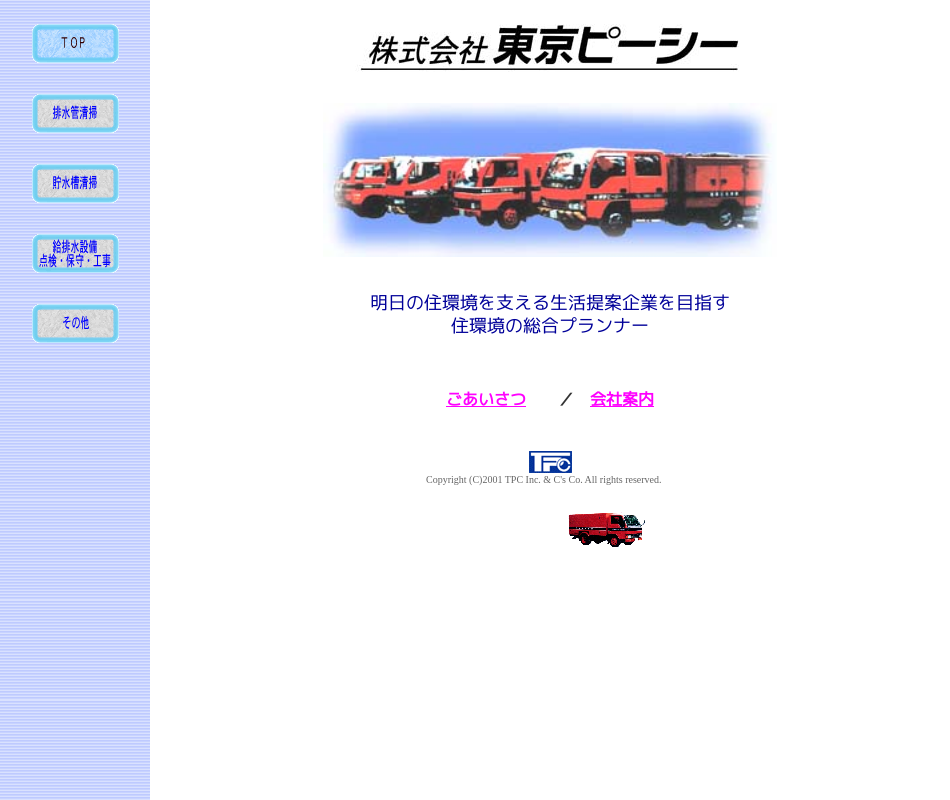This screenshot has width=950, height=800.
Task: Click the slash separator between the links
Action: 566,400
